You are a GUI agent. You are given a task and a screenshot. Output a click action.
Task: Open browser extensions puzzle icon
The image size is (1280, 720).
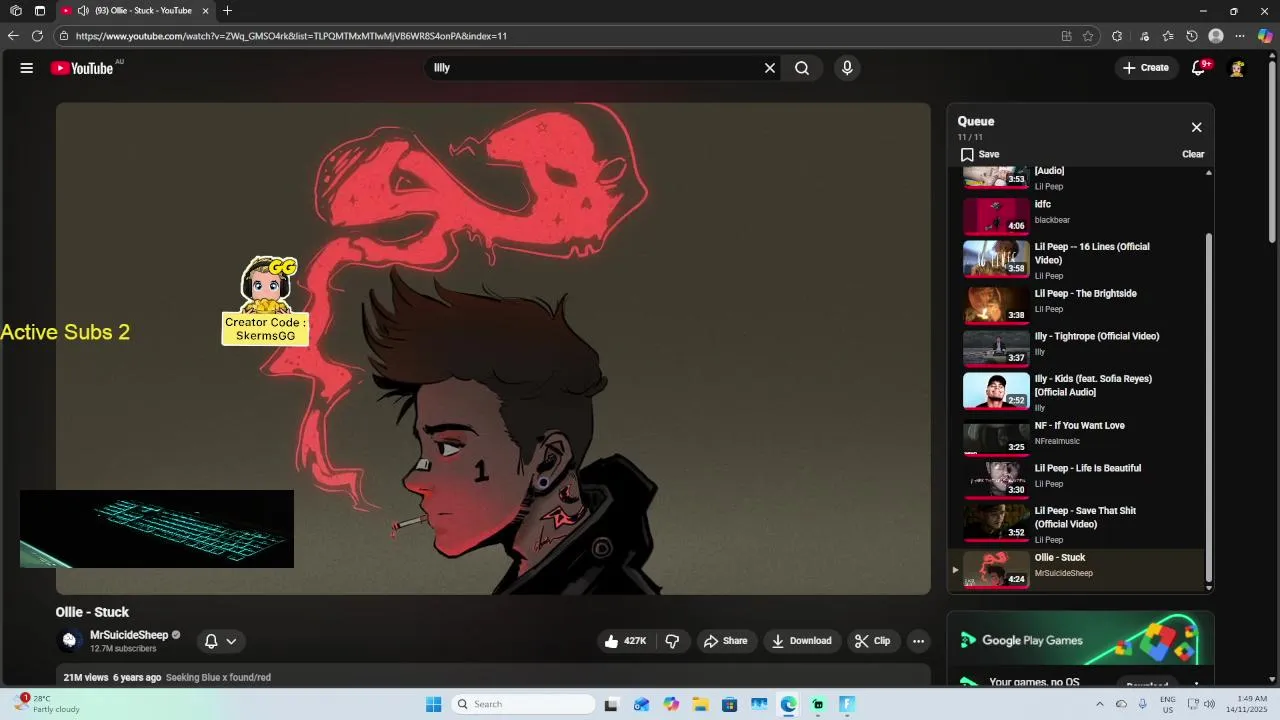1117,36
